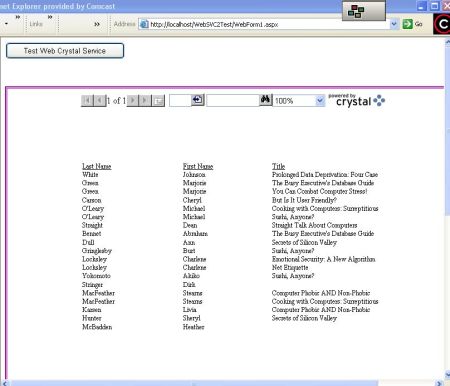Click the Last Name column header
Viewport: 450px width, 386px height.
[x=97, y=166]
